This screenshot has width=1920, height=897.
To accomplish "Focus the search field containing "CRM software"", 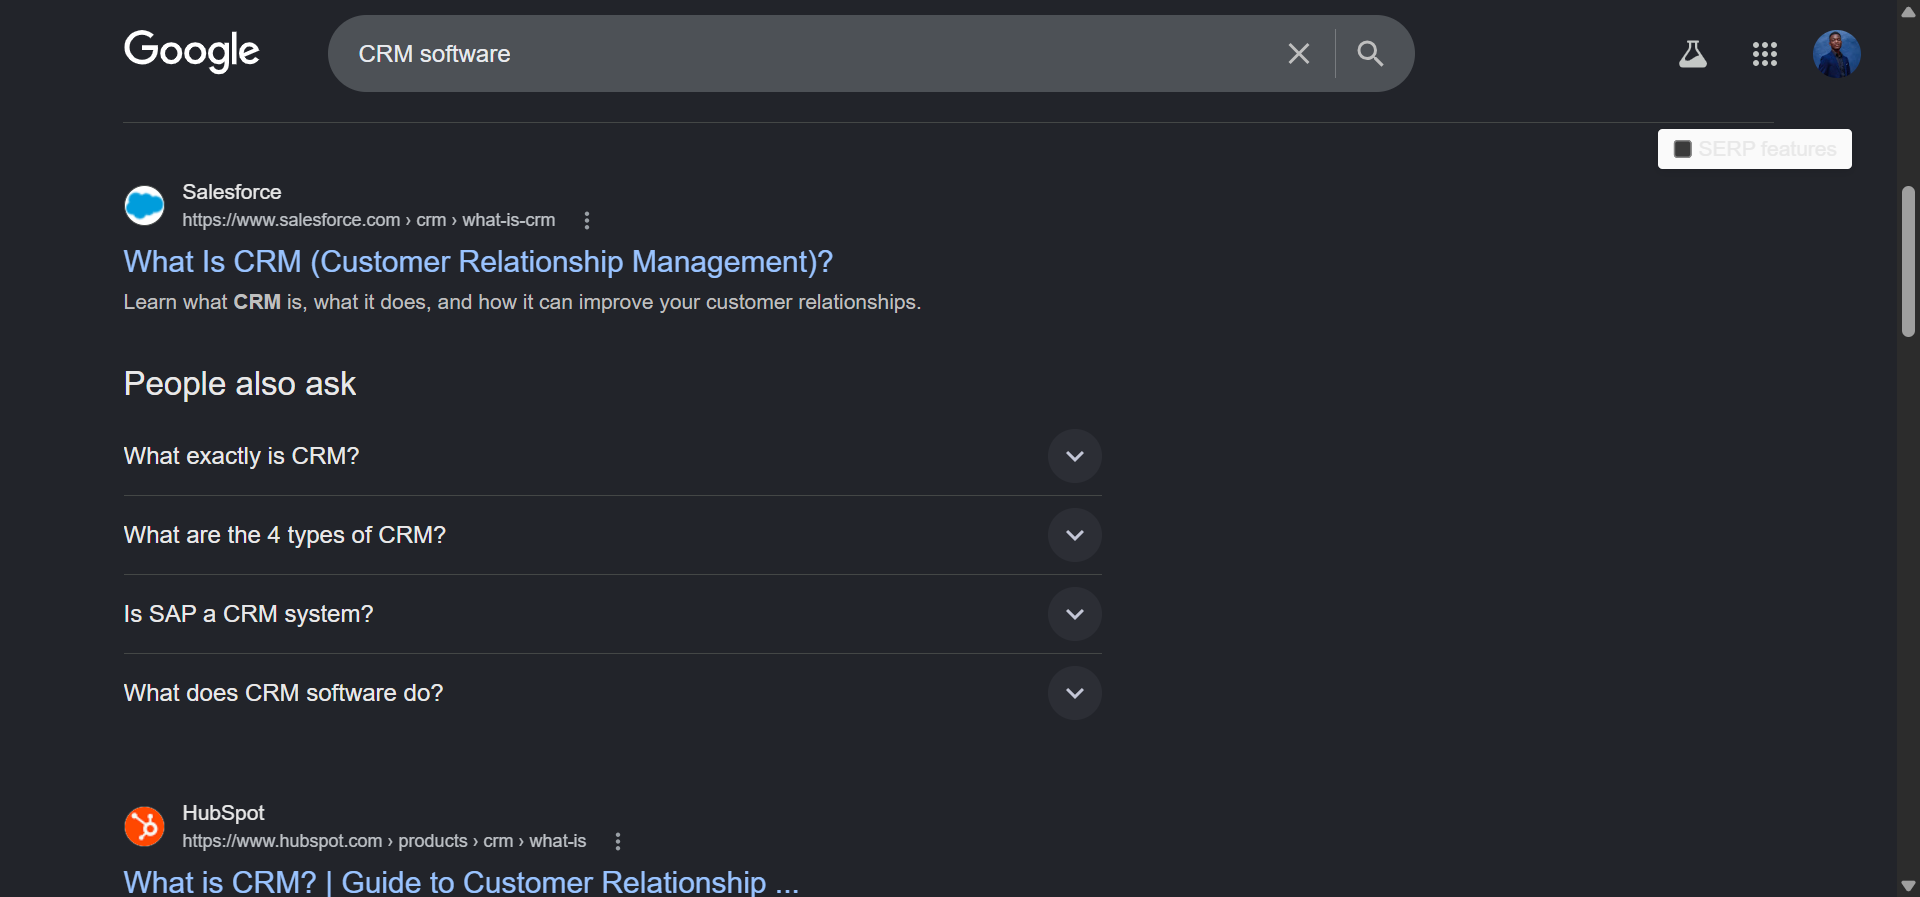I will pos(810,54).
